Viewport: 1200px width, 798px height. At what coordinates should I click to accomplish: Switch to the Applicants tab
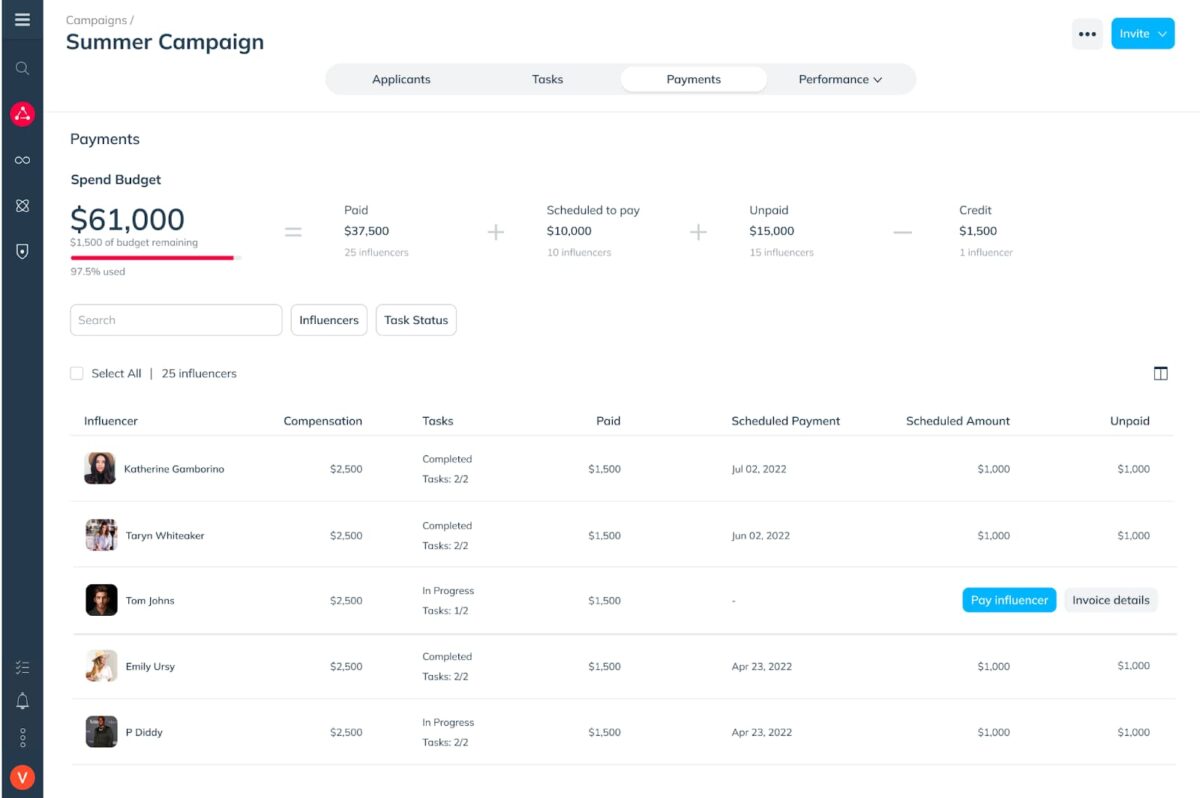402,78
